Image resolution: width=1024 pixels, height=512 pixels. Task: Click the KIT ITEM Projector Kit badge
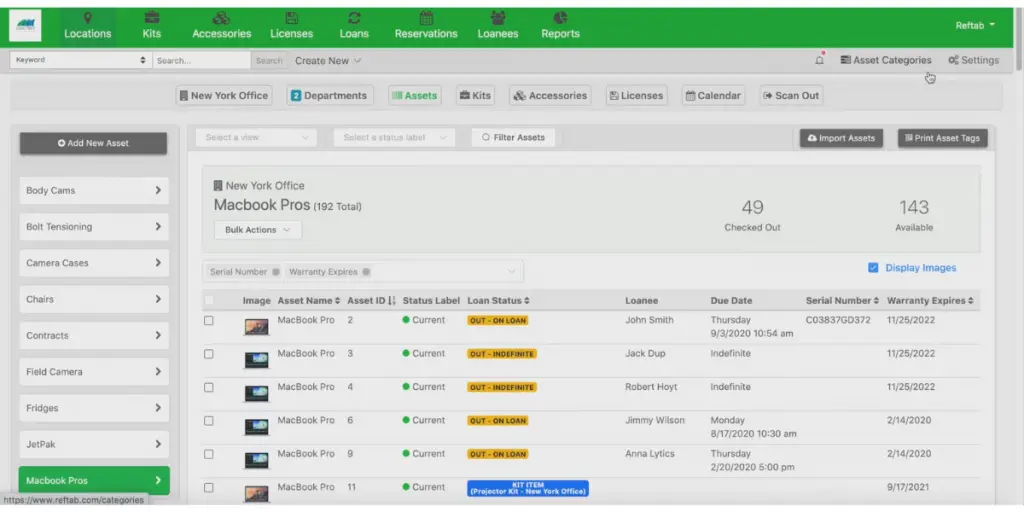(x=528, y=488)
